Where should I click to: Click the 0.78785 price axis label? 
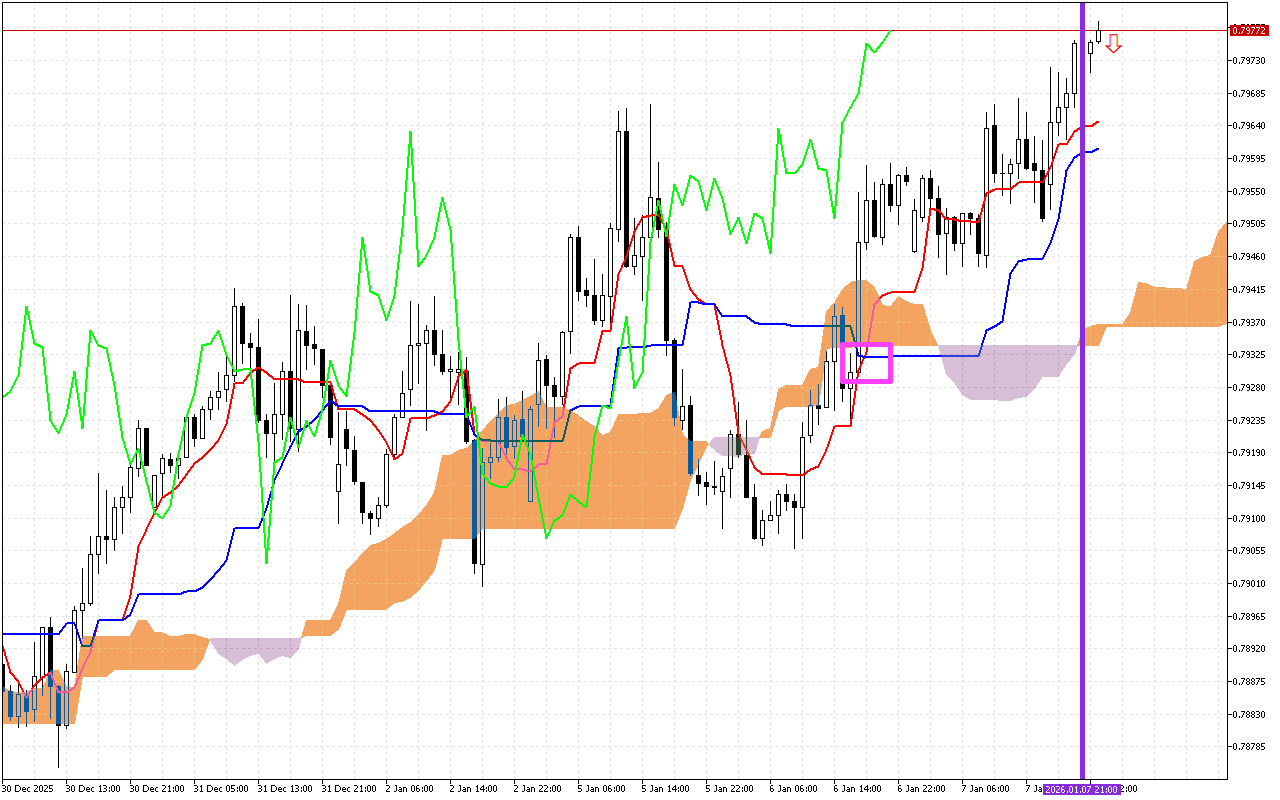point(1248,747)
